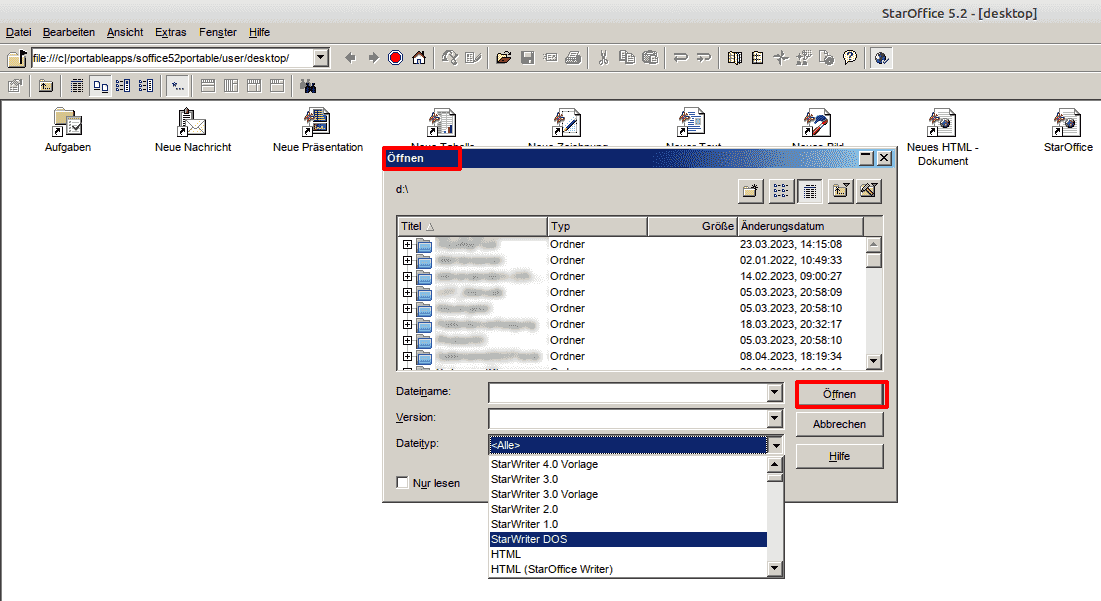Open the Ansicht menu
The image size is (1101, 601).
125,32
